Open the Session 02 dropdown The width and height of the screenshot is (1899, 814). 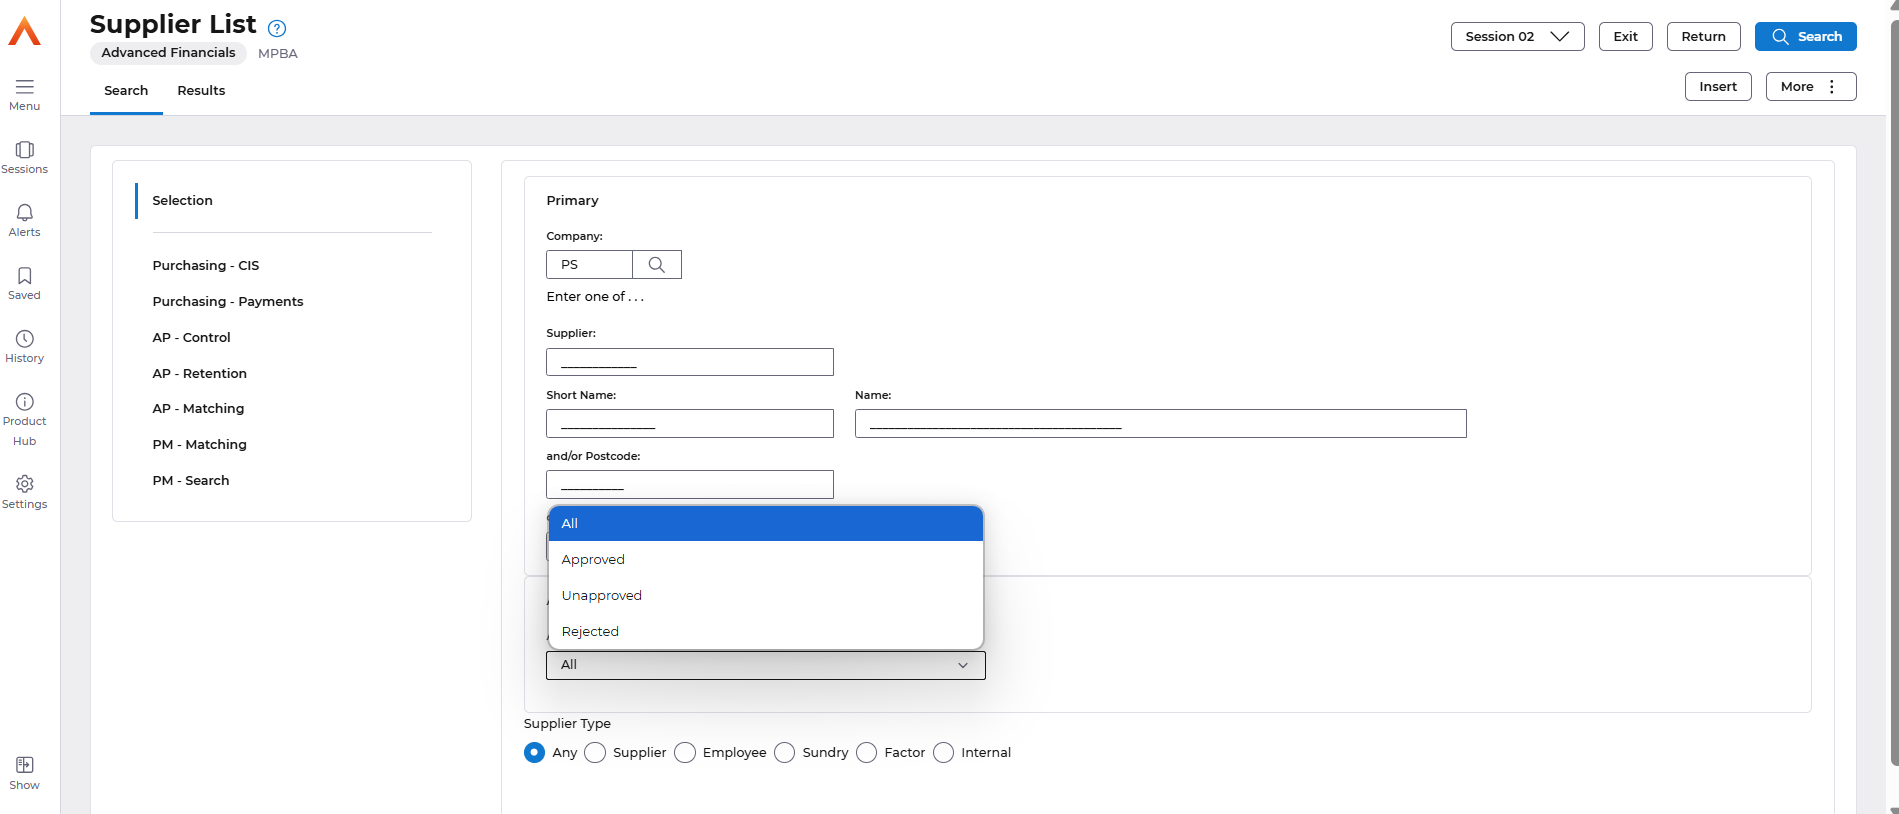[1517, 36]
